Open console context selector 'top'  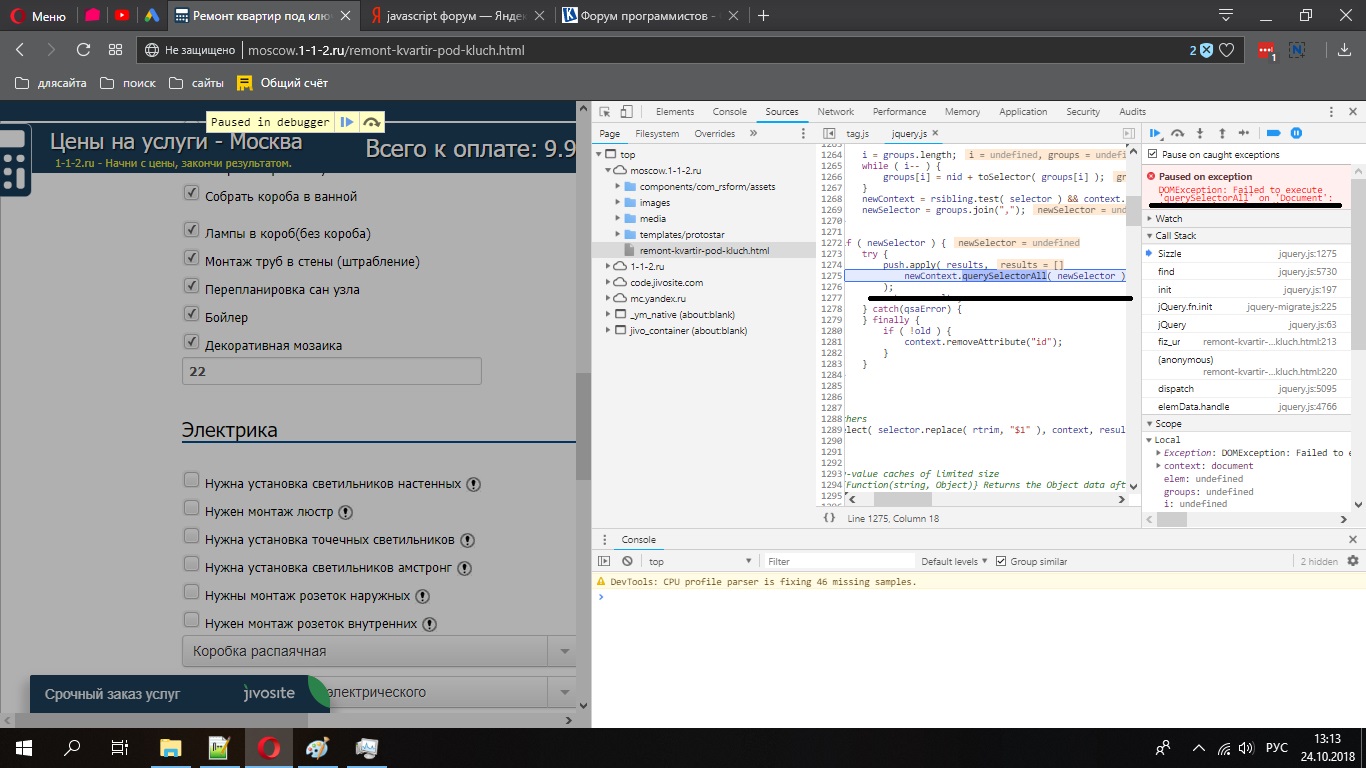coord(700,561)
